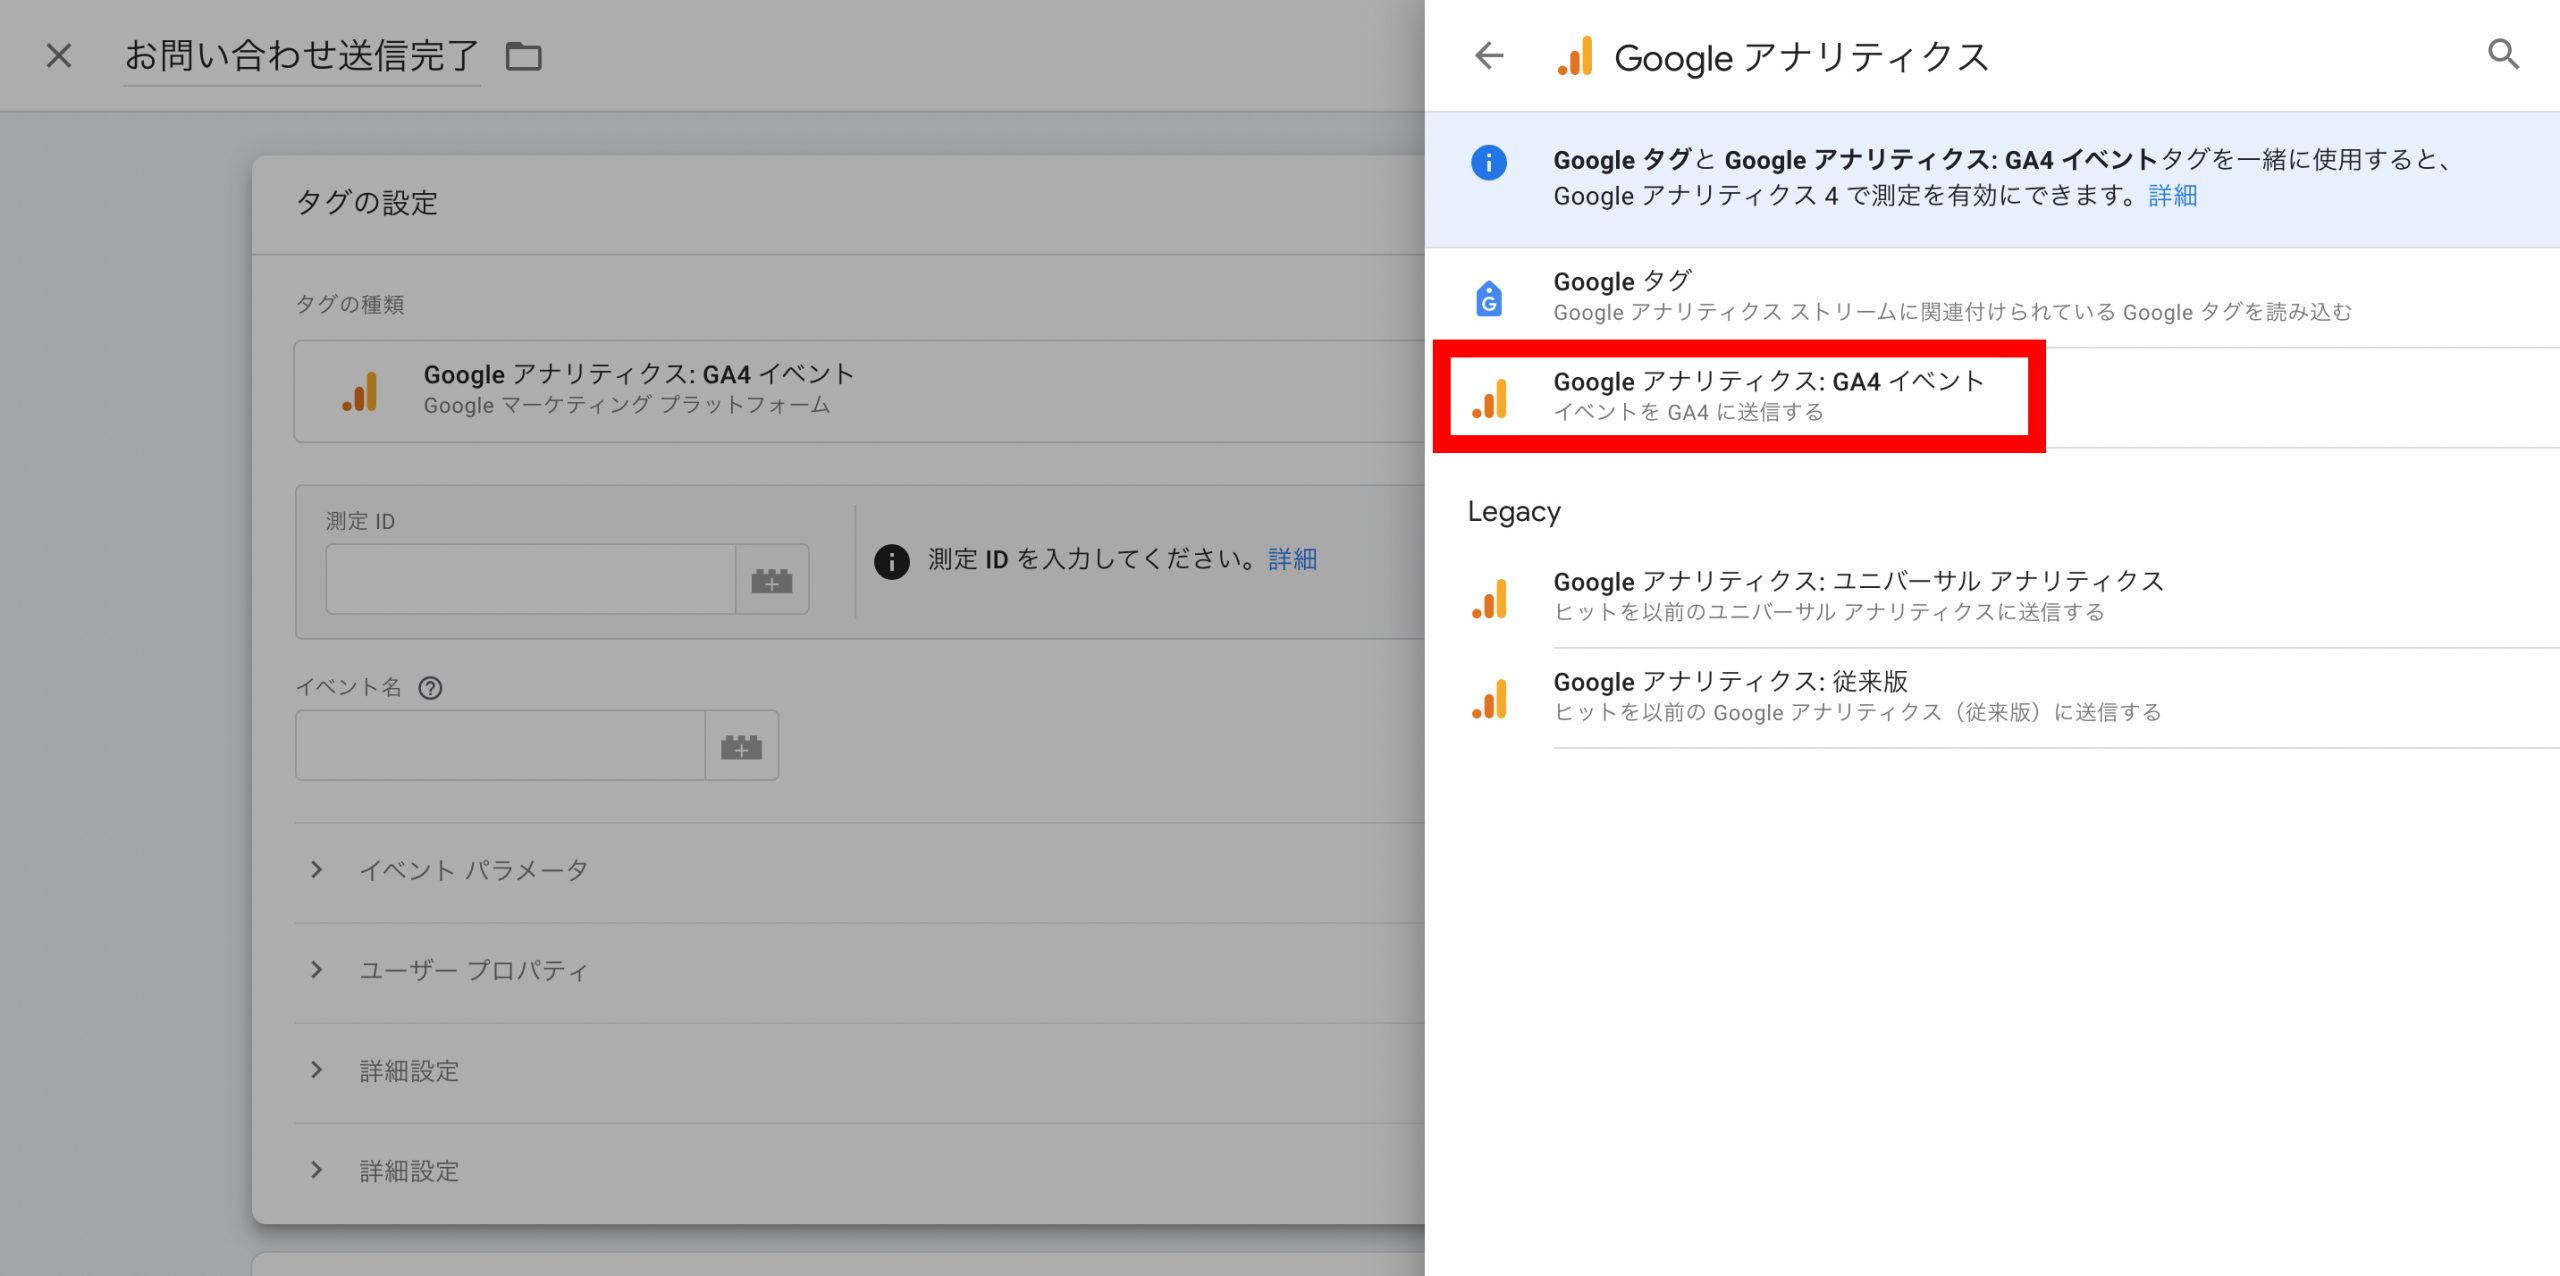
Task: Click the variable picker icon beside 測定 ID
Action: coord(772,579)
